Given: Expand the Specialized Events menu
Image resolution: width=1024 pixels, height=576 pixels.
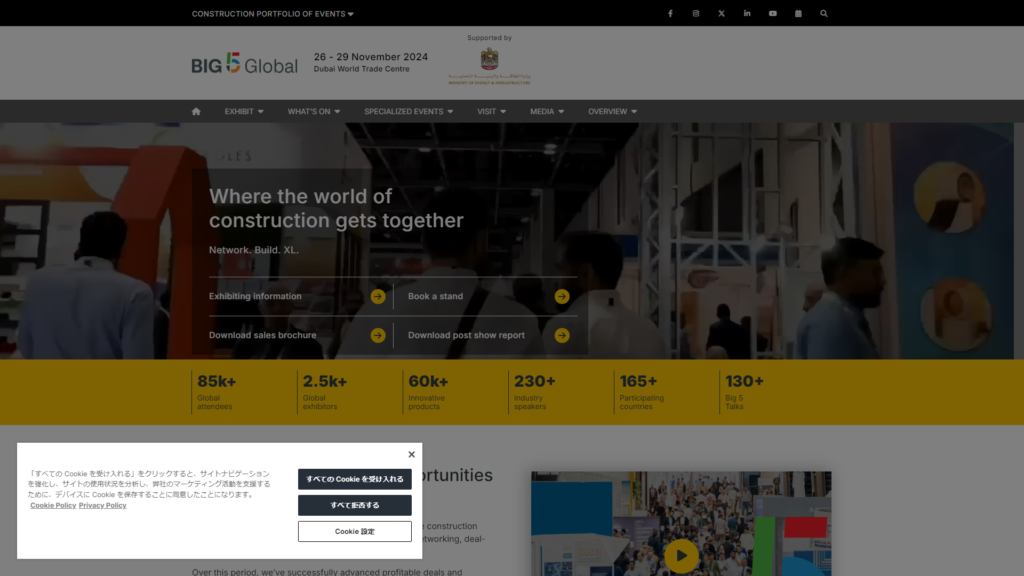Looking at the screenshot, I should click(408, 112).
